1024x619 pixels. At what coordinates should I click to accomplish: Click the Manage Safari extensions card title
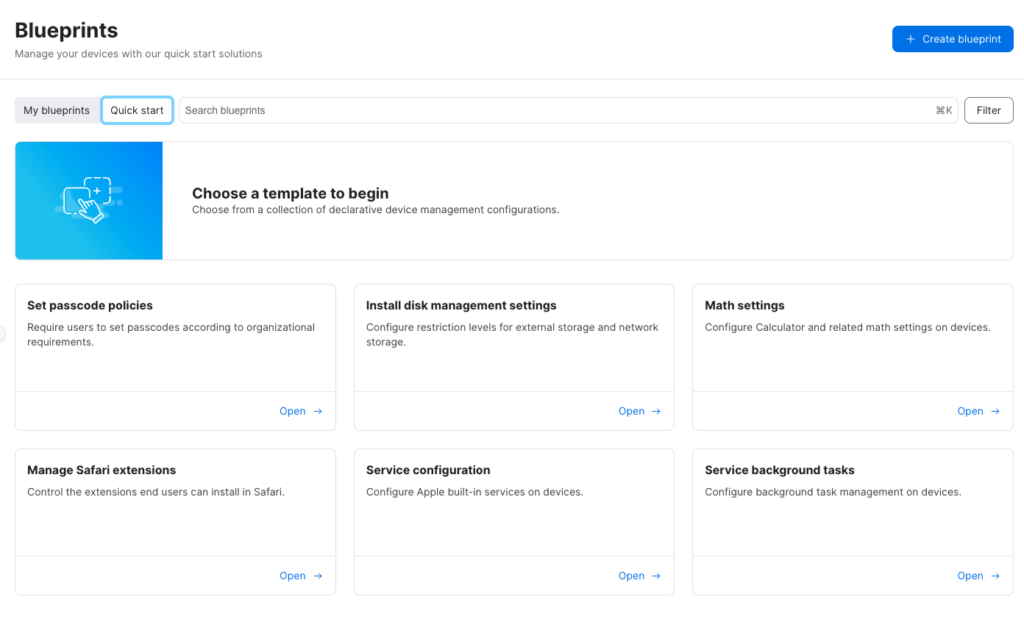point(101,470)
